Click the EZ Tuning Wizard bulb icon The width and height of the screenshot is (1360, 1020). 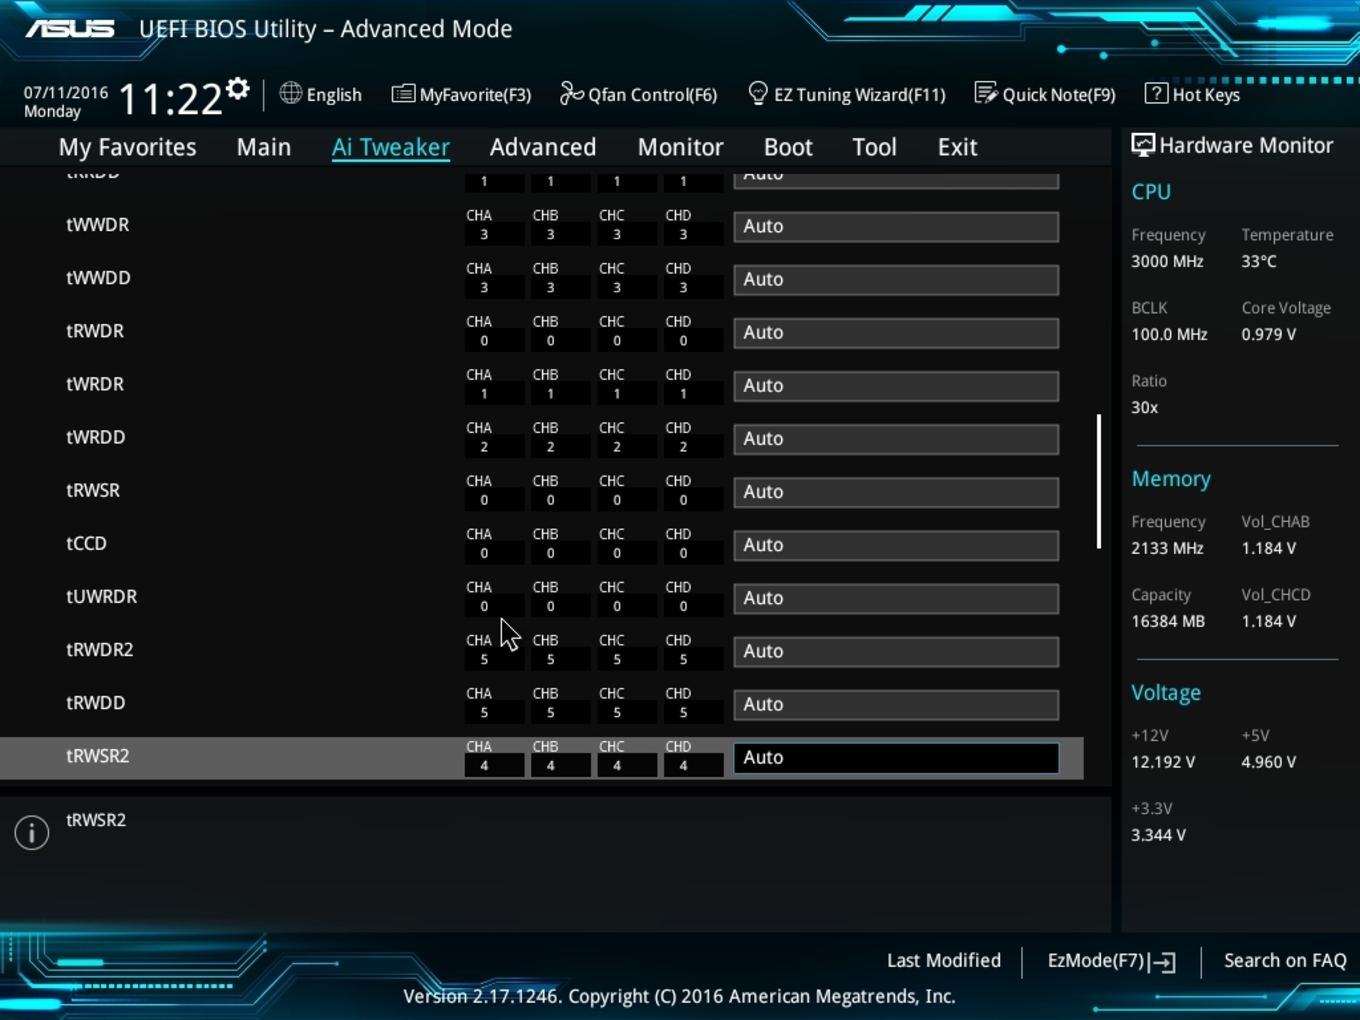coord(758,94)
